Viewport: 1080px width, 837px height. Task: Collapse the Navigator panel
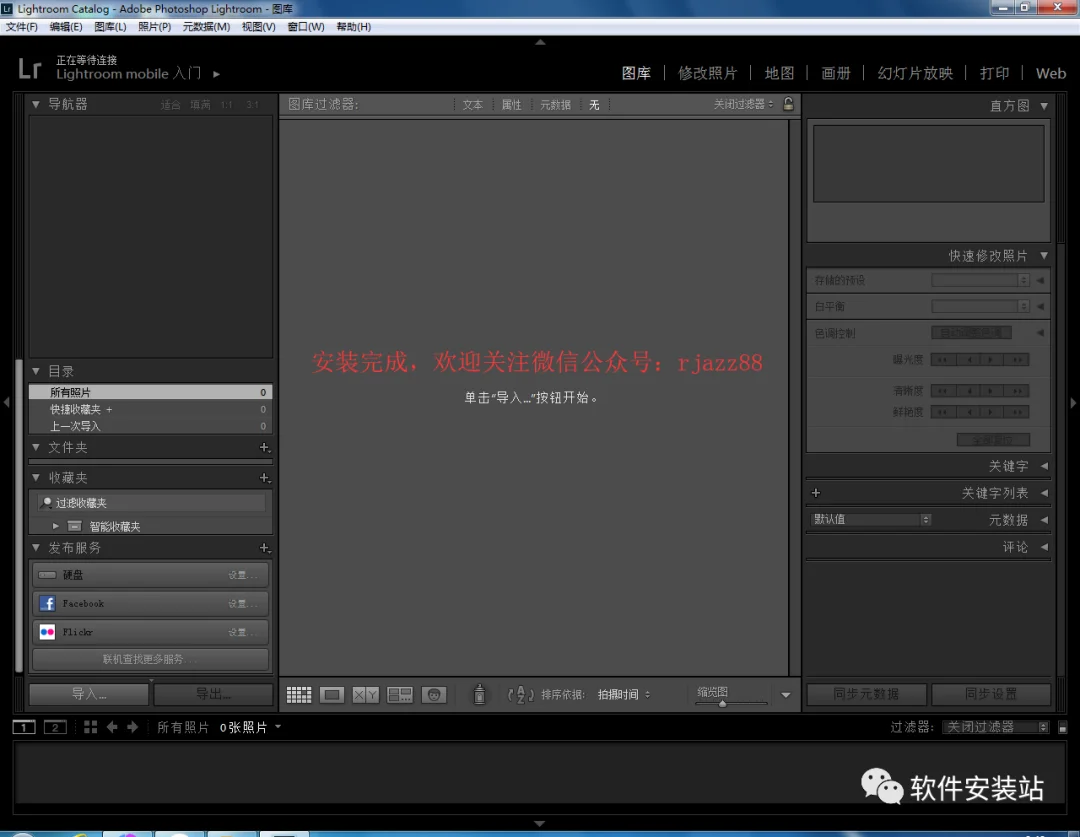pos(36,104)
